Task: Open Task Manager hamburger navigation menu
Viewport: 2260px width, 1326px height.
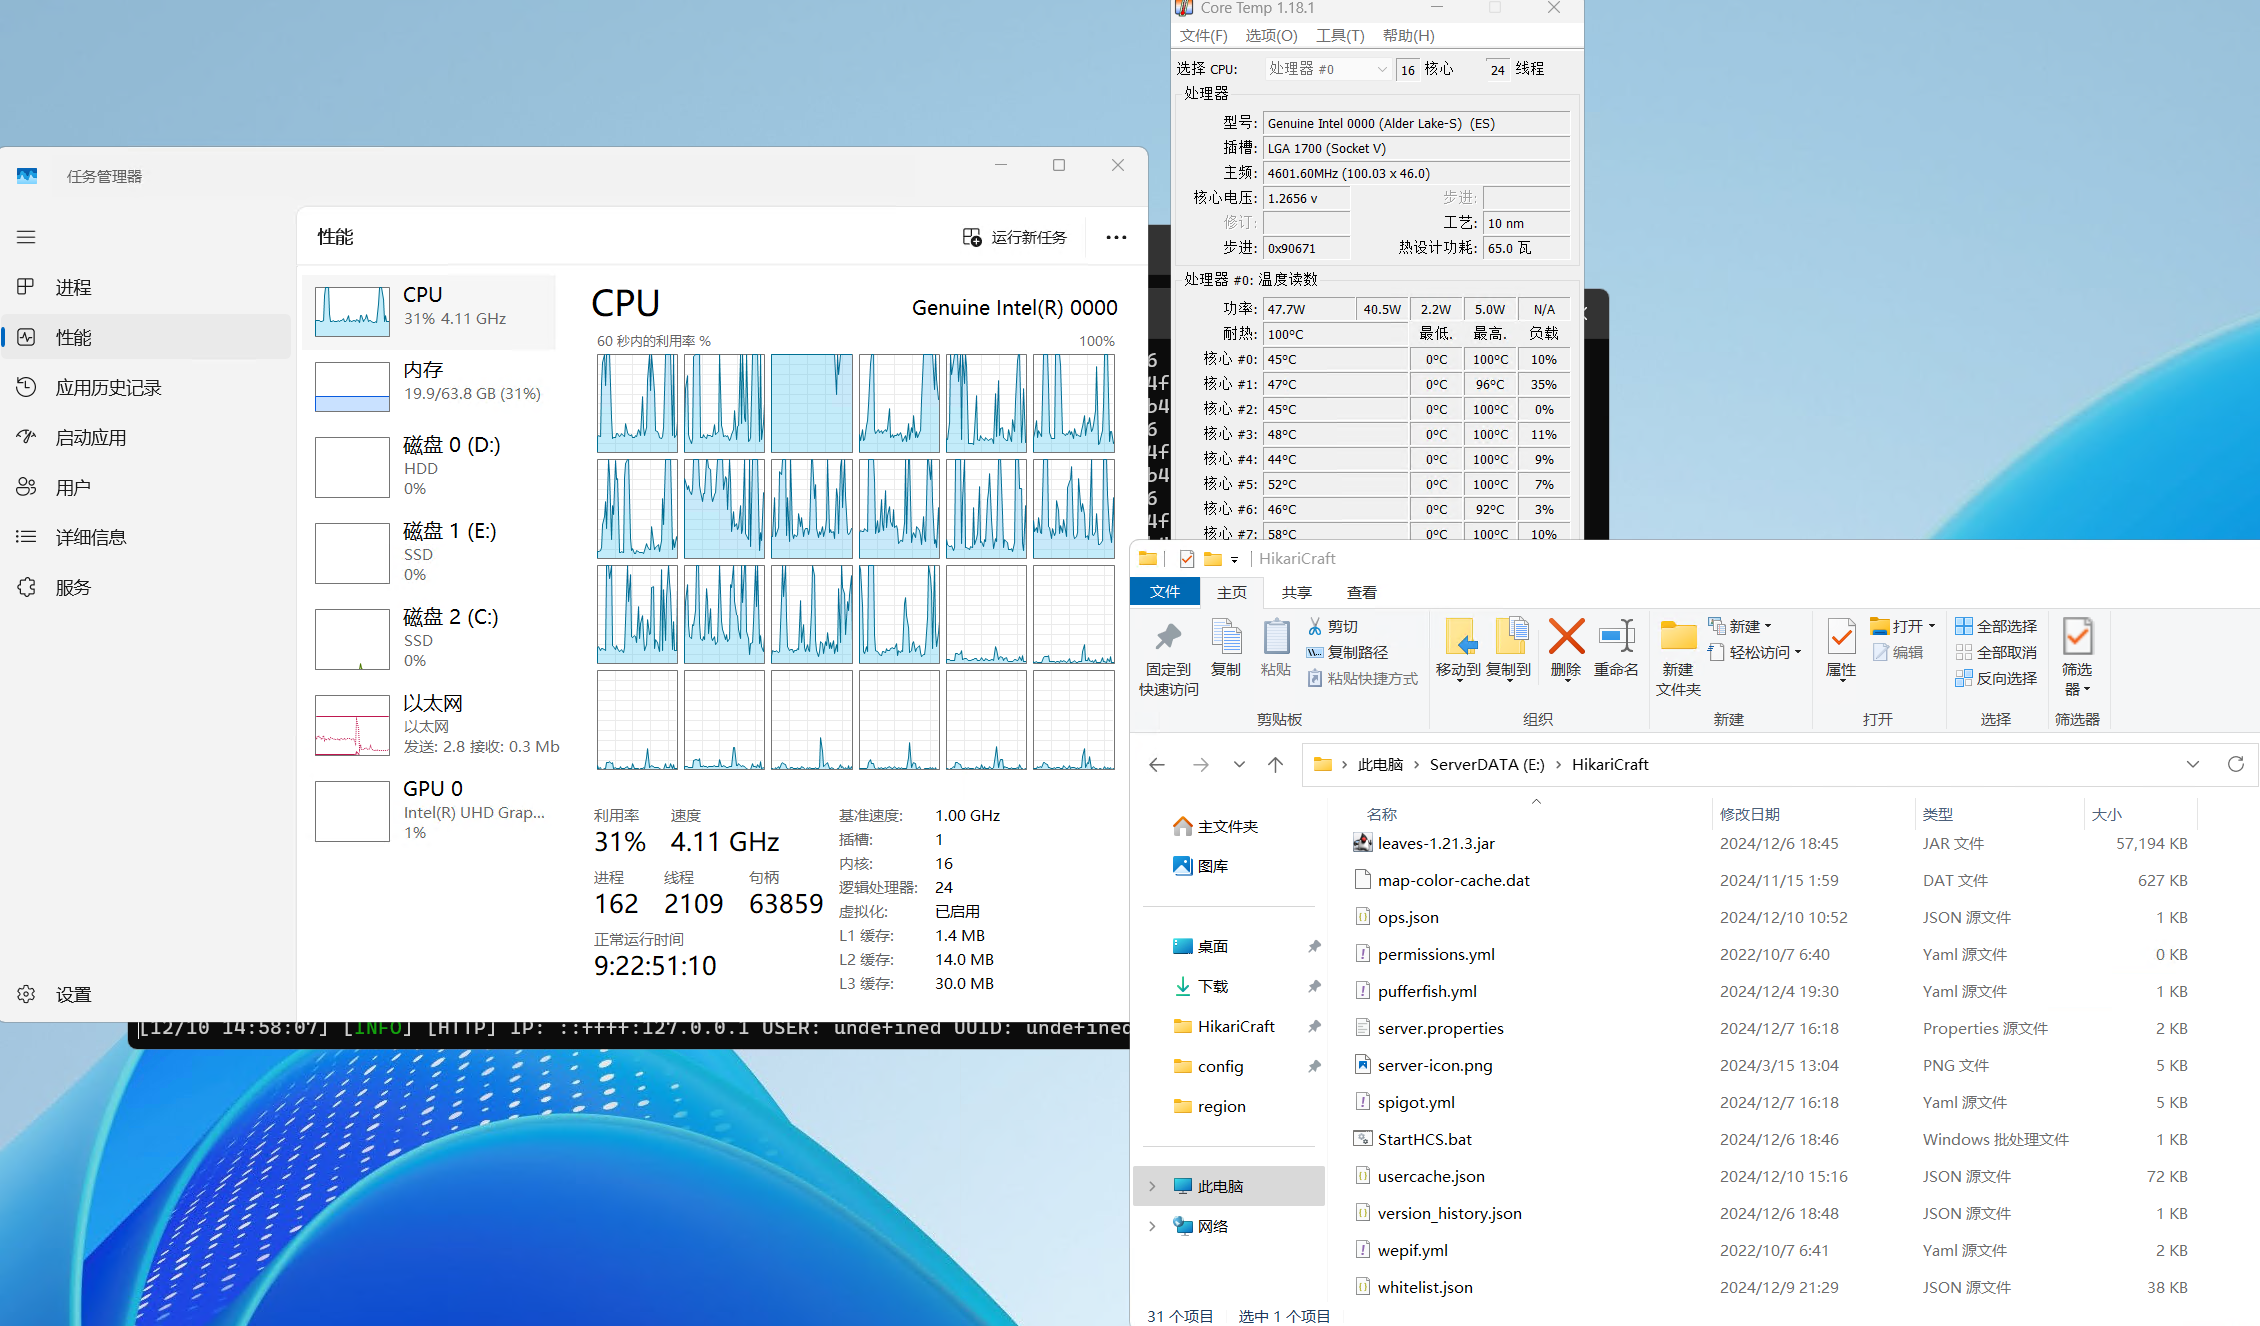Action: 26,237
